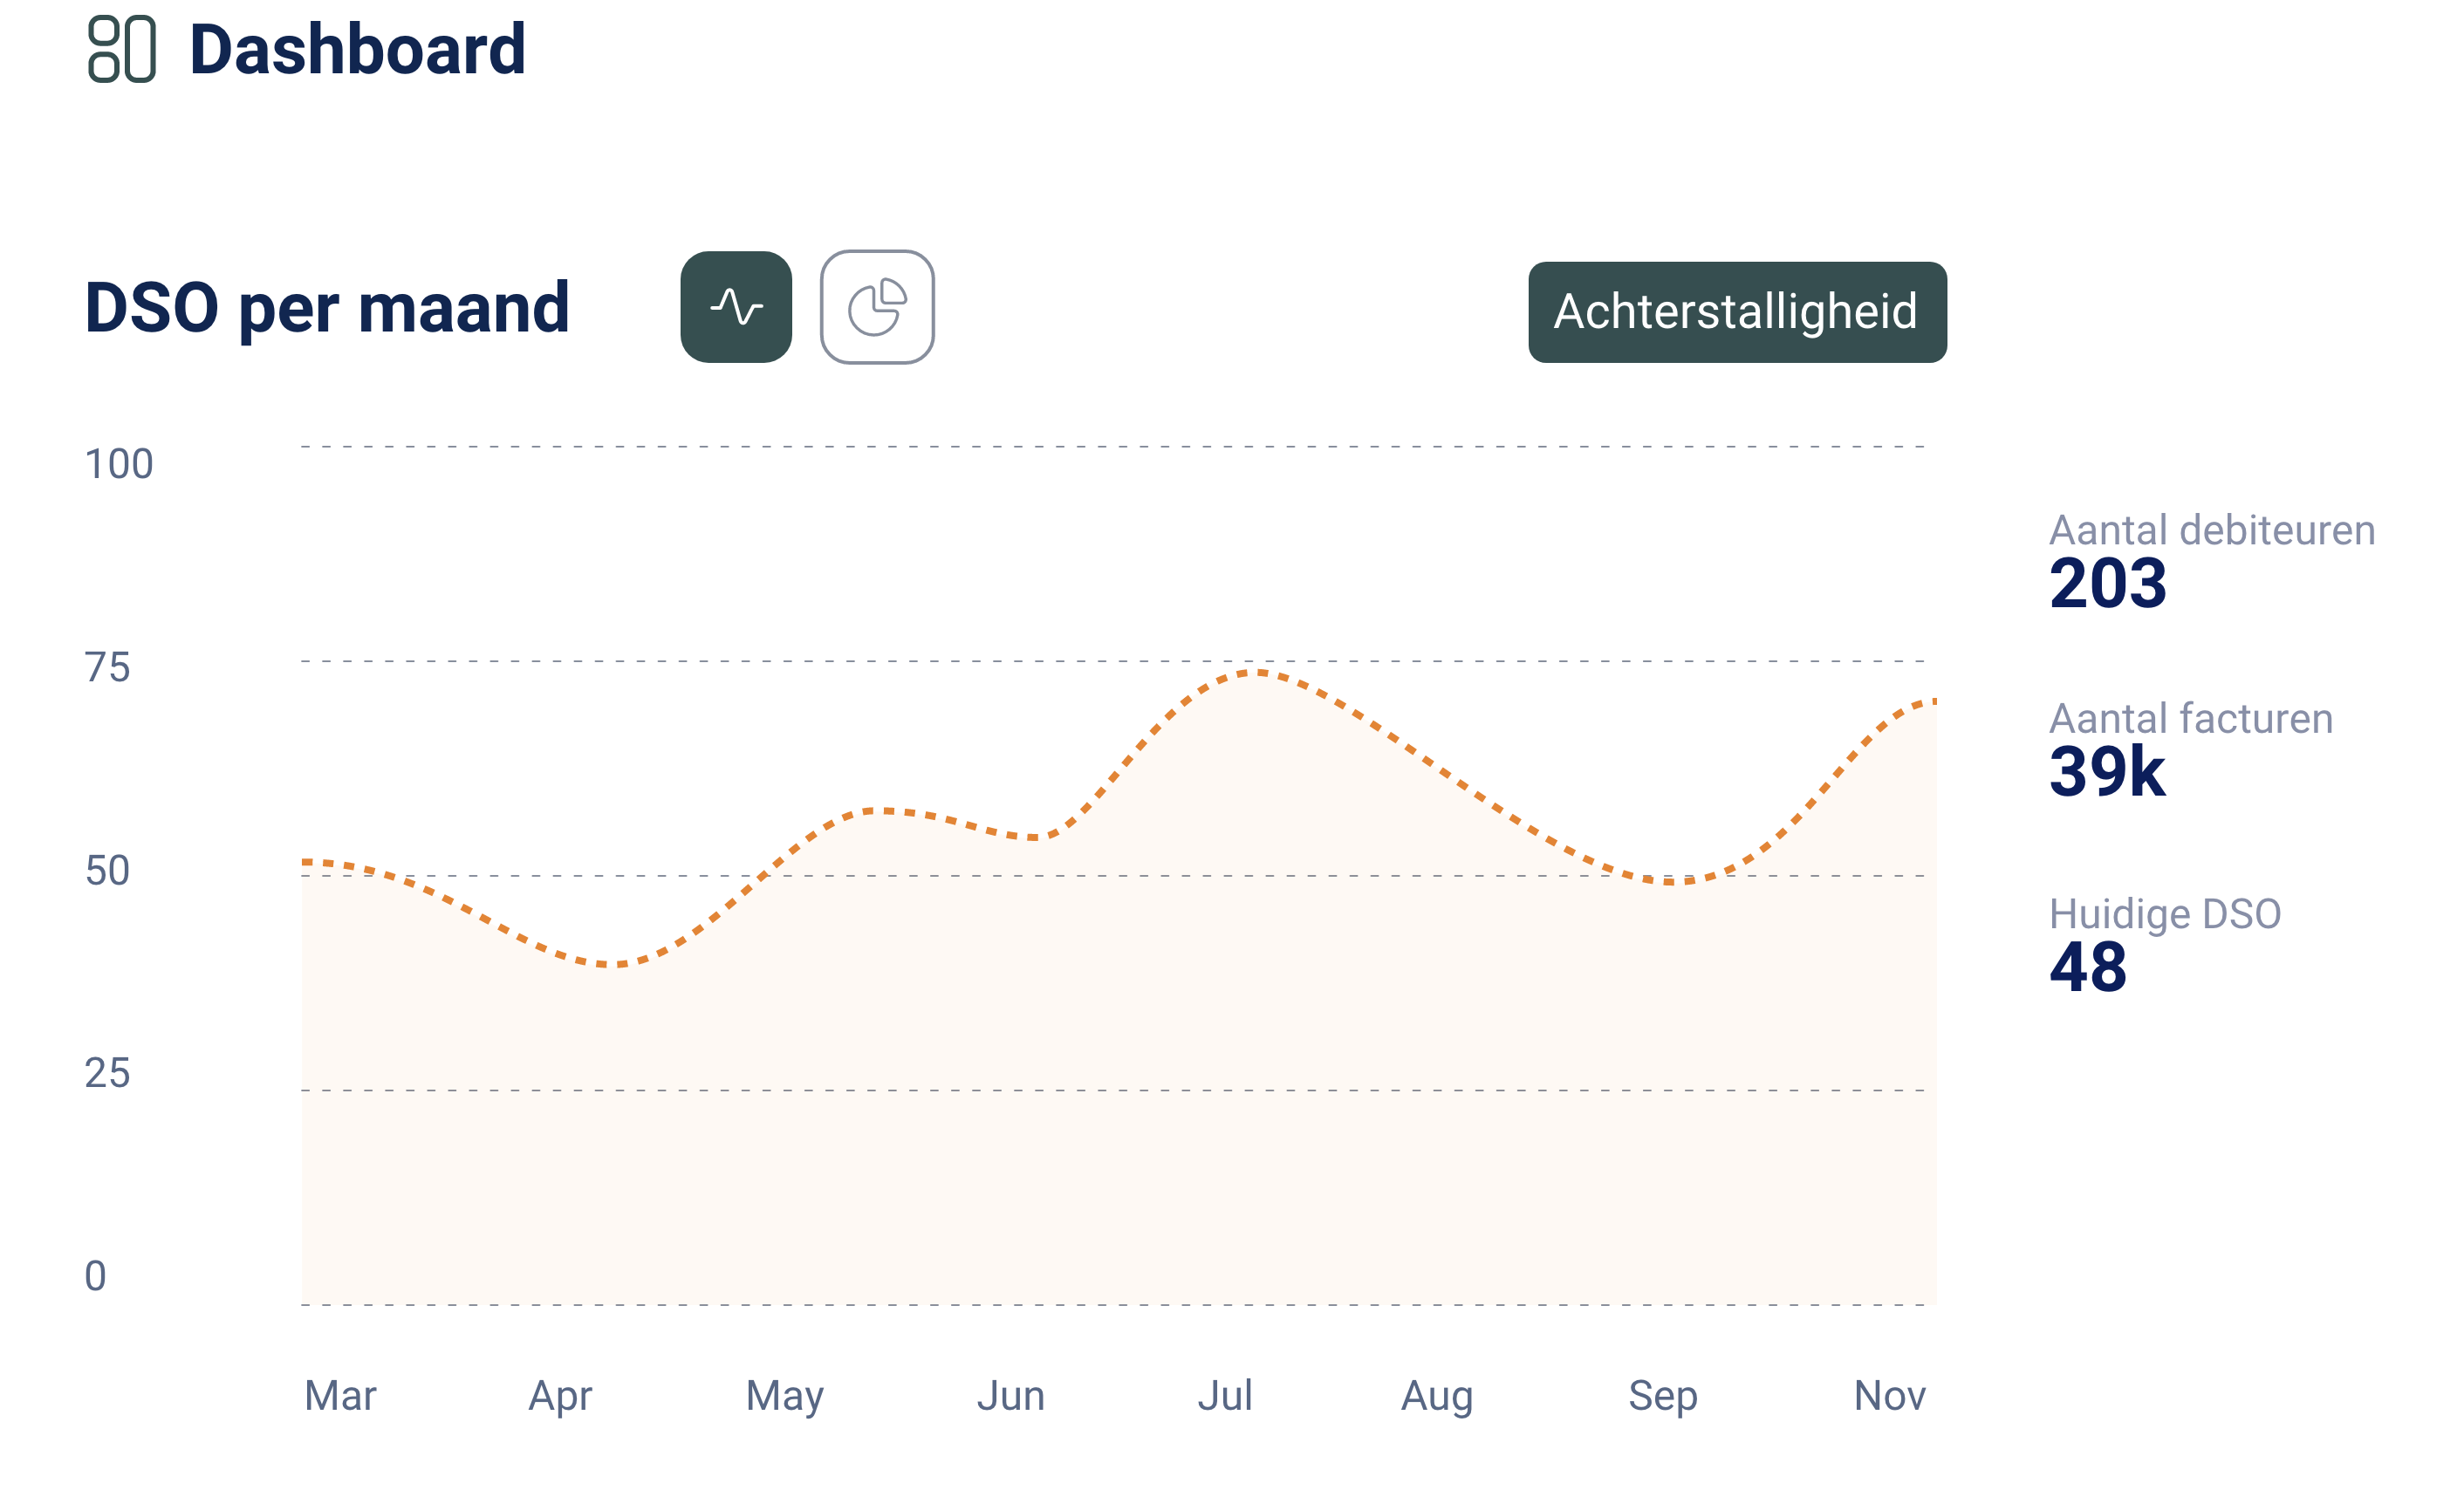Click the 50 y-axis label
Viewport: 2464px width, 1504px height.
[x=107, y=870]
